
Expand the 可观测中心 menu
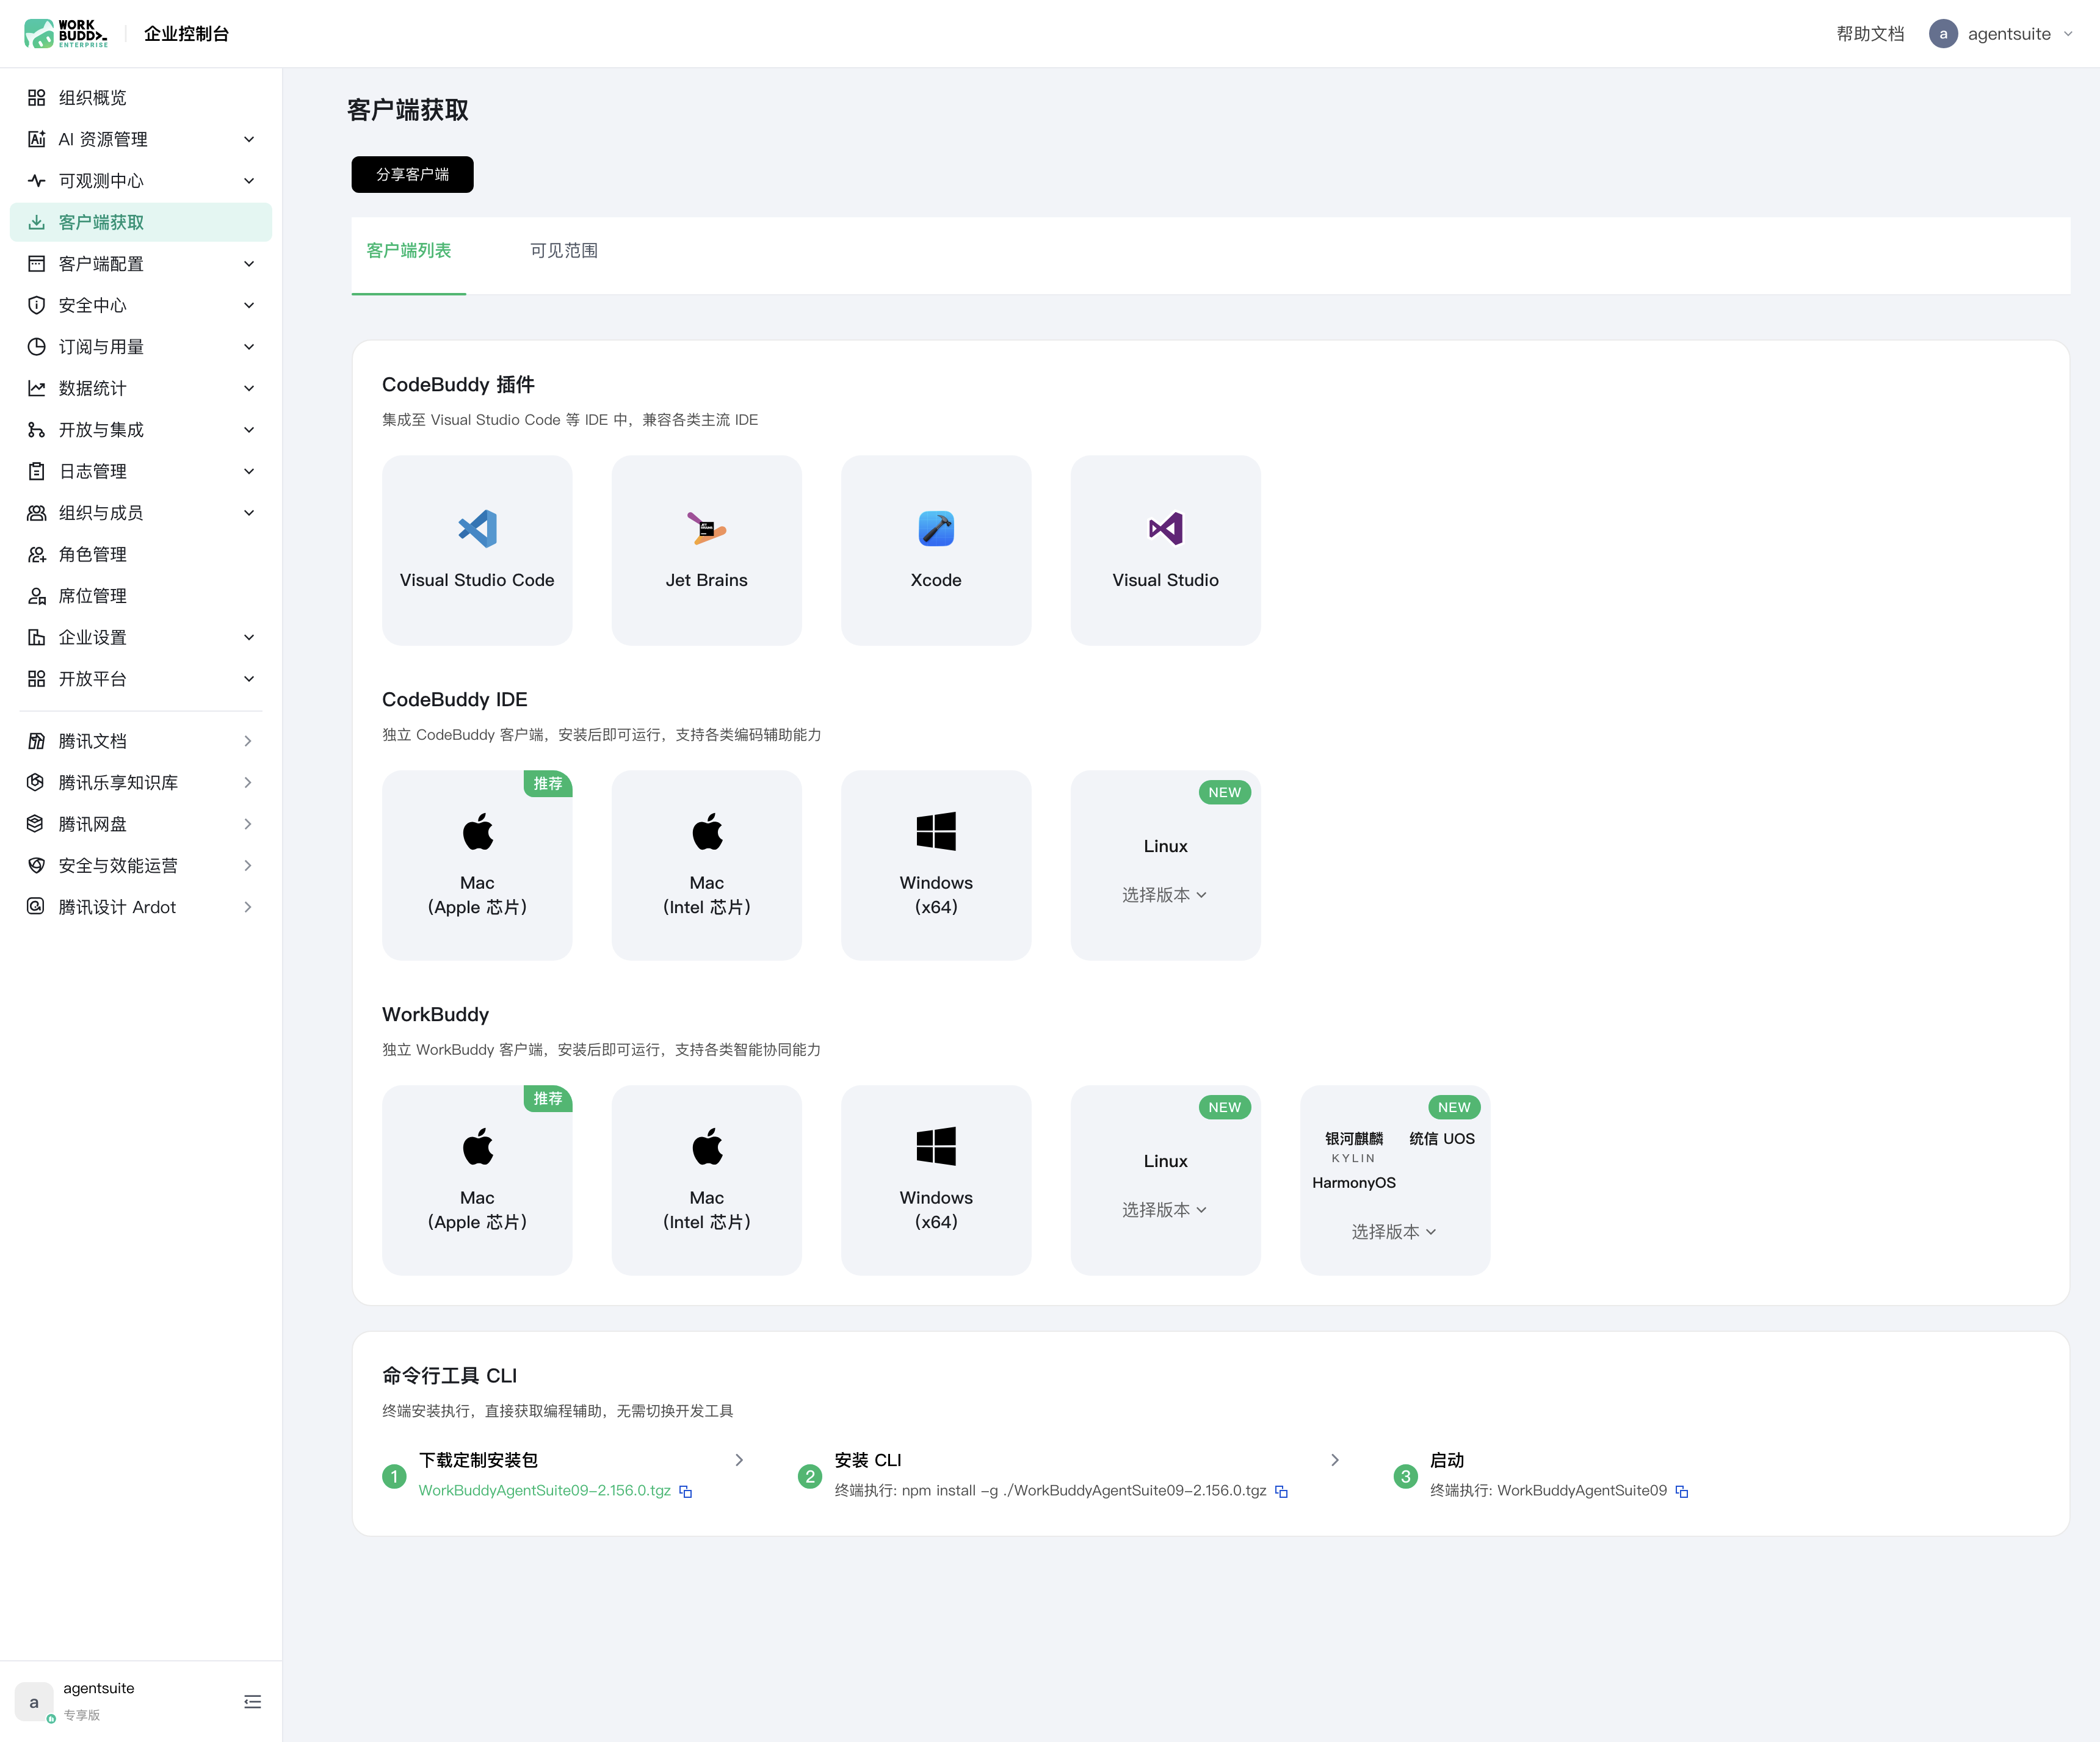tap(140, 181)
